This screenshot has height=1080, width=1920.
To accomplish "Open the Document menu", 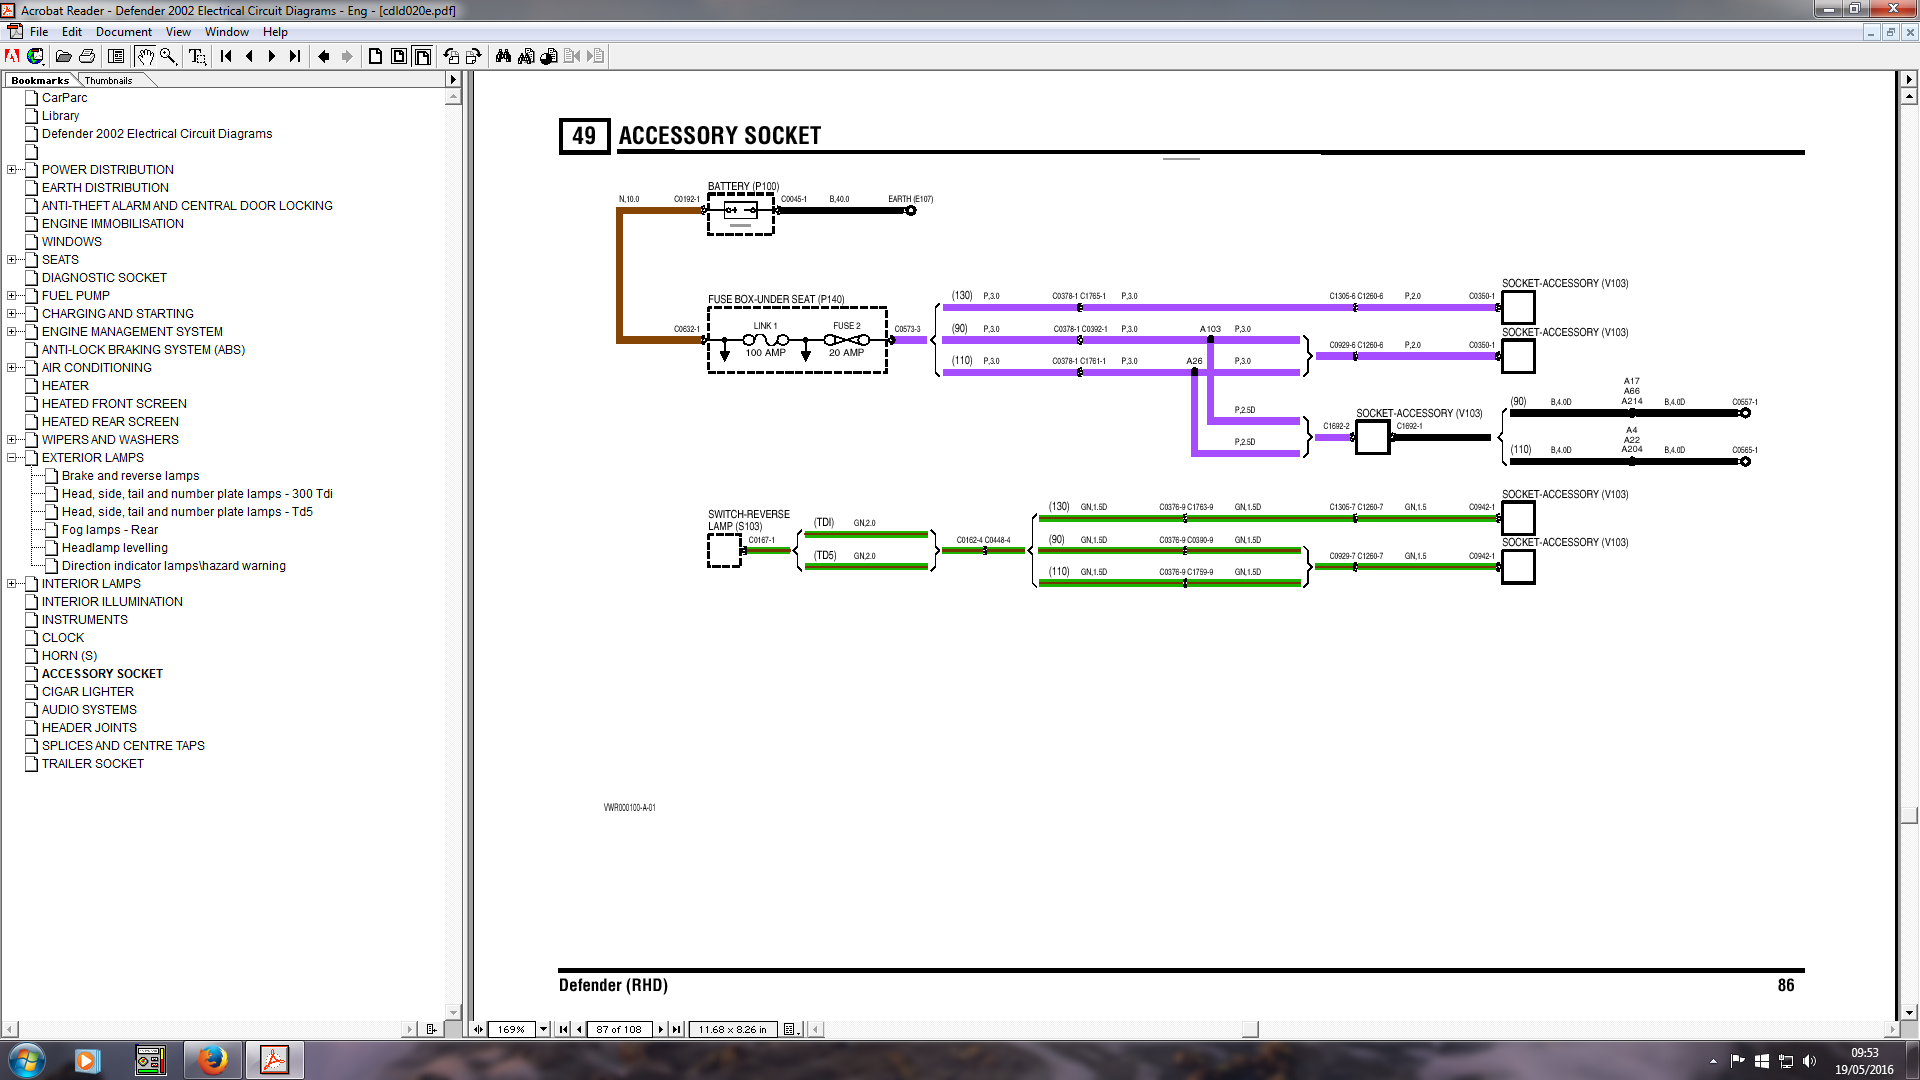I will (x=124, y=32).
